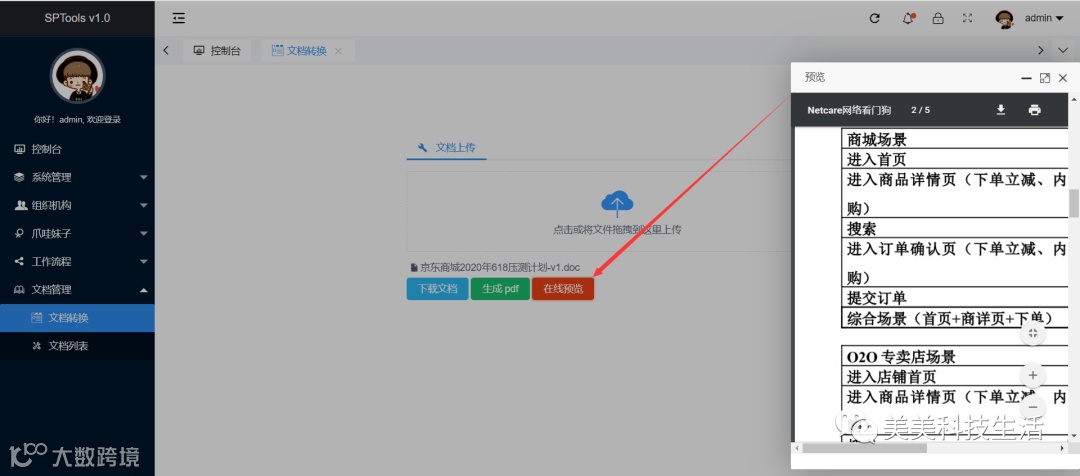Image resolution: width=1080 pixels, height=476 pixels.
Task: Click the refresh icon in the top bar
Action: (x=875, y=19)
